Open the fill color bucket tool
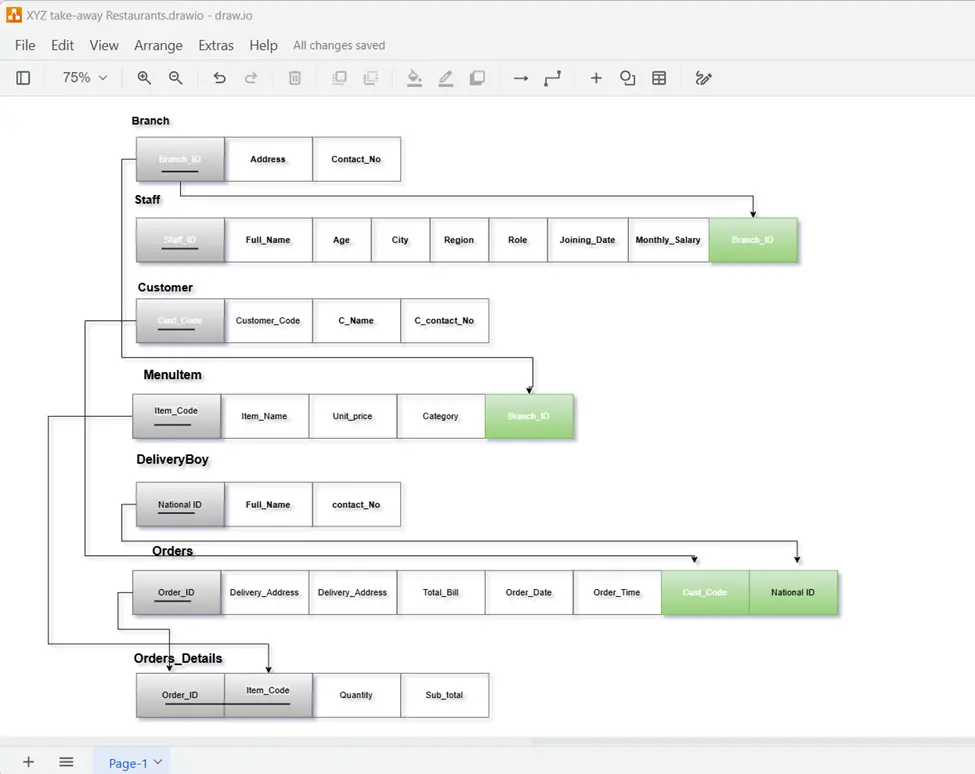The width and height of the screenshot is (975, 774). 414,78
